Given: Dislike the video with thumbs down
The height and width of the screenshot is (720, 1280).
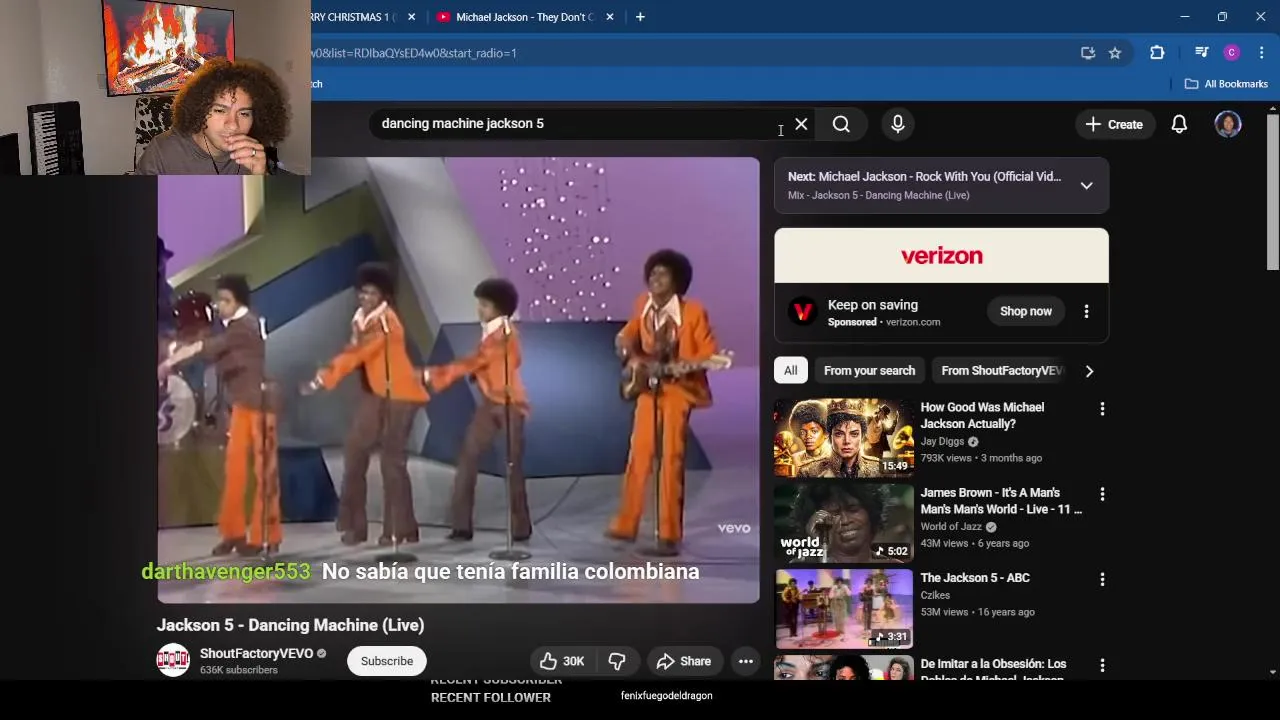Looking at the screenshot, I should coord(617,661).
